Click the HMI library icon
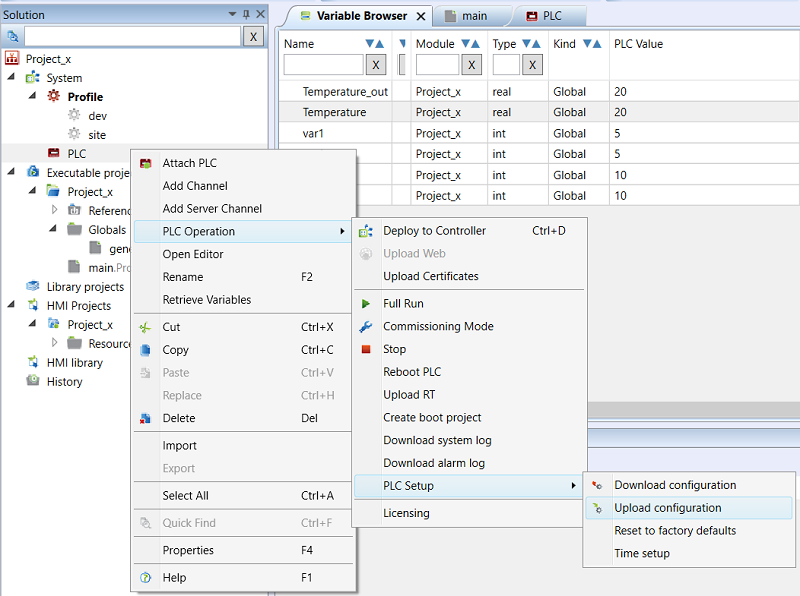 point(33,362)
